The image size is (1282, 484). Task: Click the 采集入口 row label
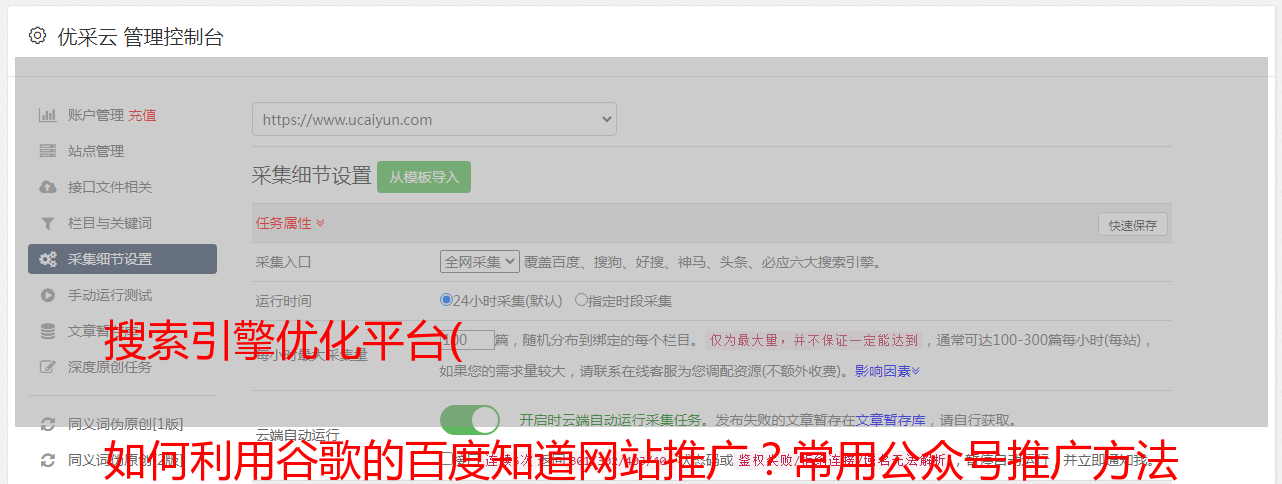pyautogui.click(x=284, y=262)
